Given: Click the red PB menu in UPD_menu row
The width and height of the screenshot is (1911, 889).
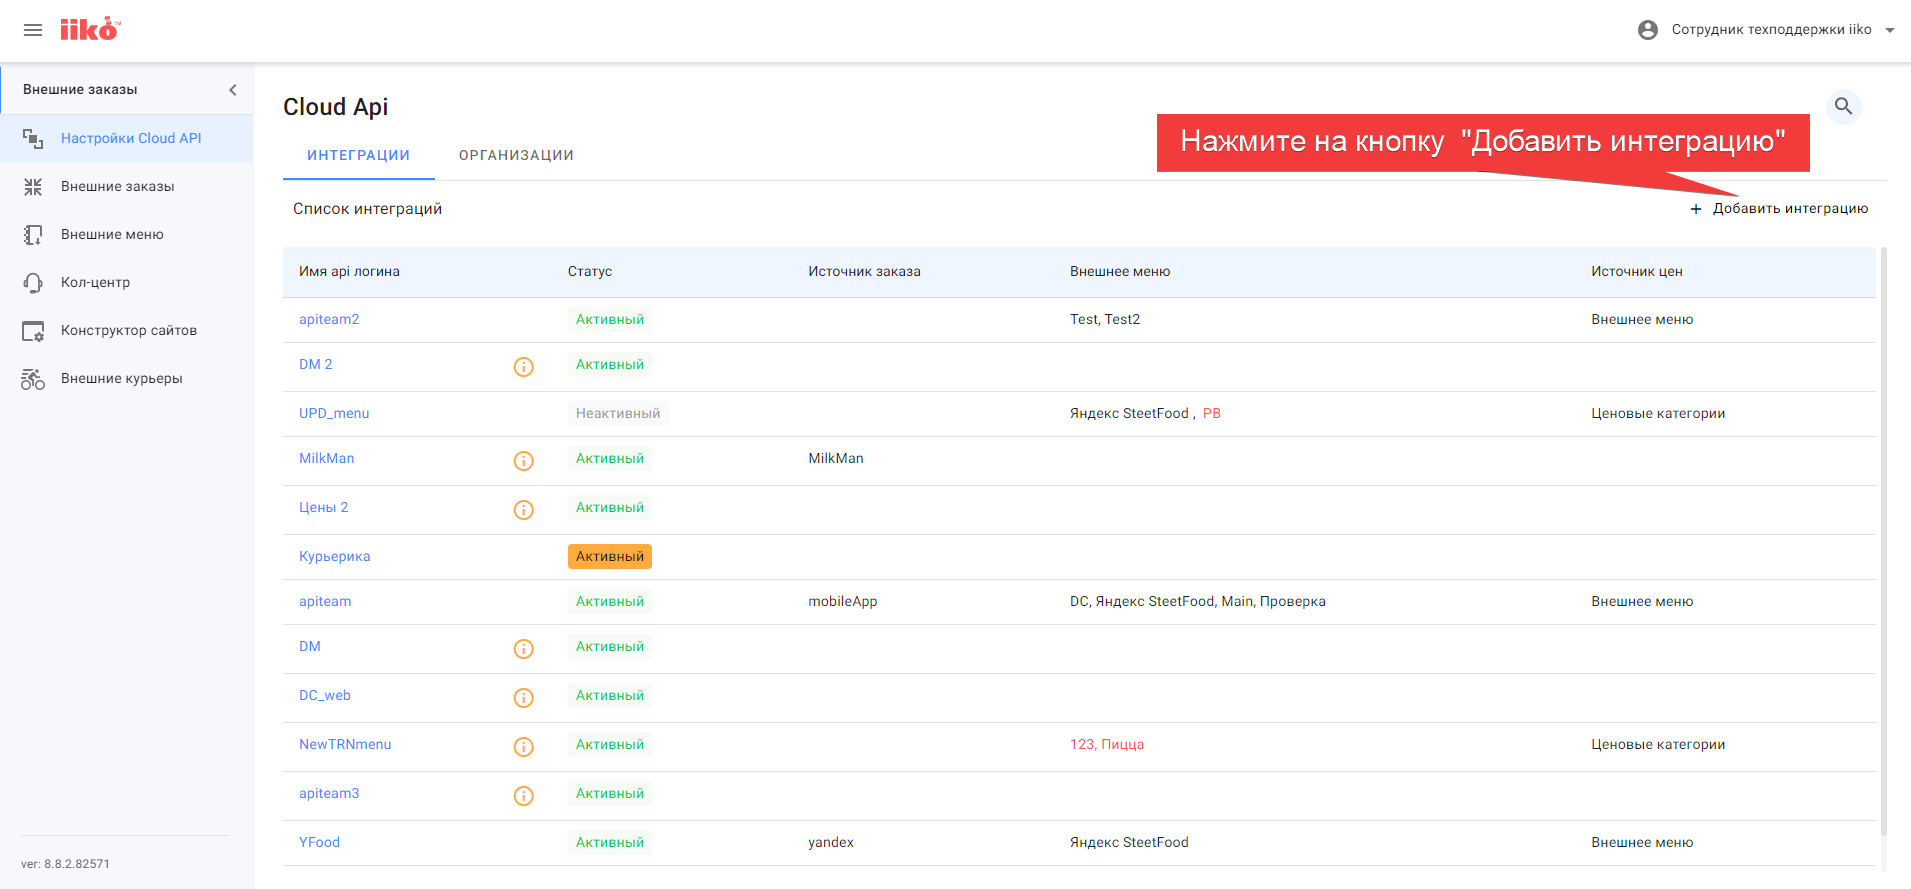Looking at the screenshot, I should coord(1212,413).
